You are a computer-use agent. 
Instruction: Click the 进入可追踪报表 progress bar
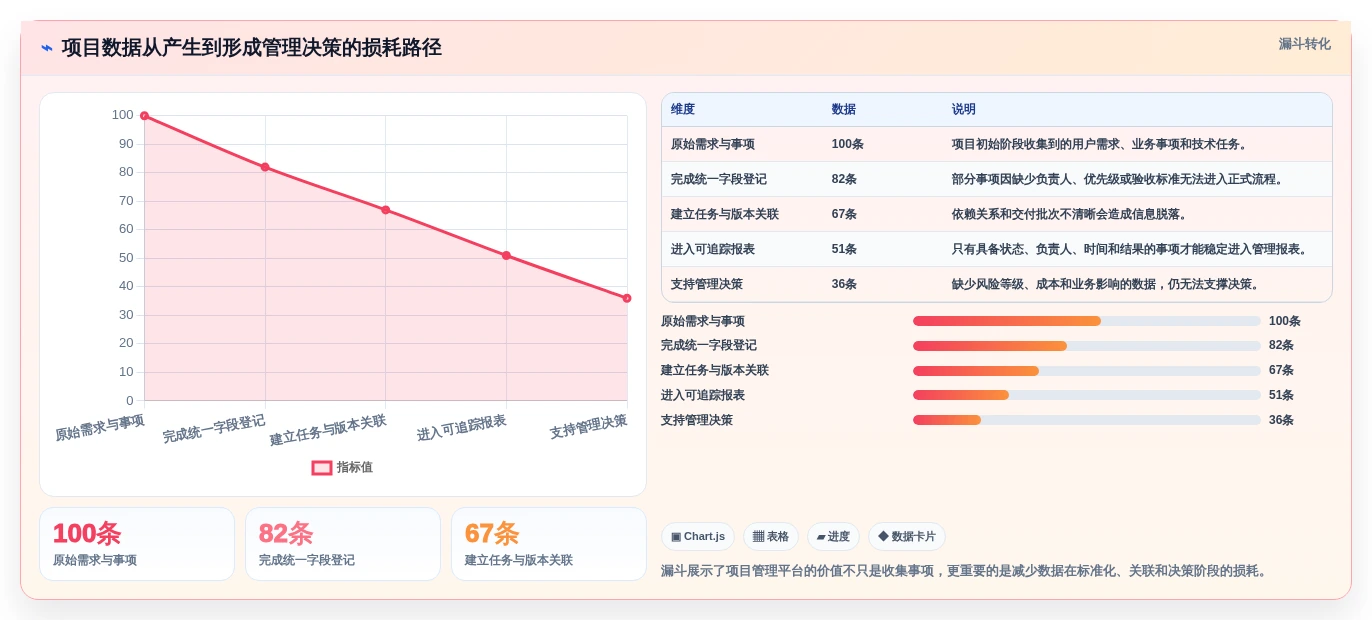pos(1087,395)
